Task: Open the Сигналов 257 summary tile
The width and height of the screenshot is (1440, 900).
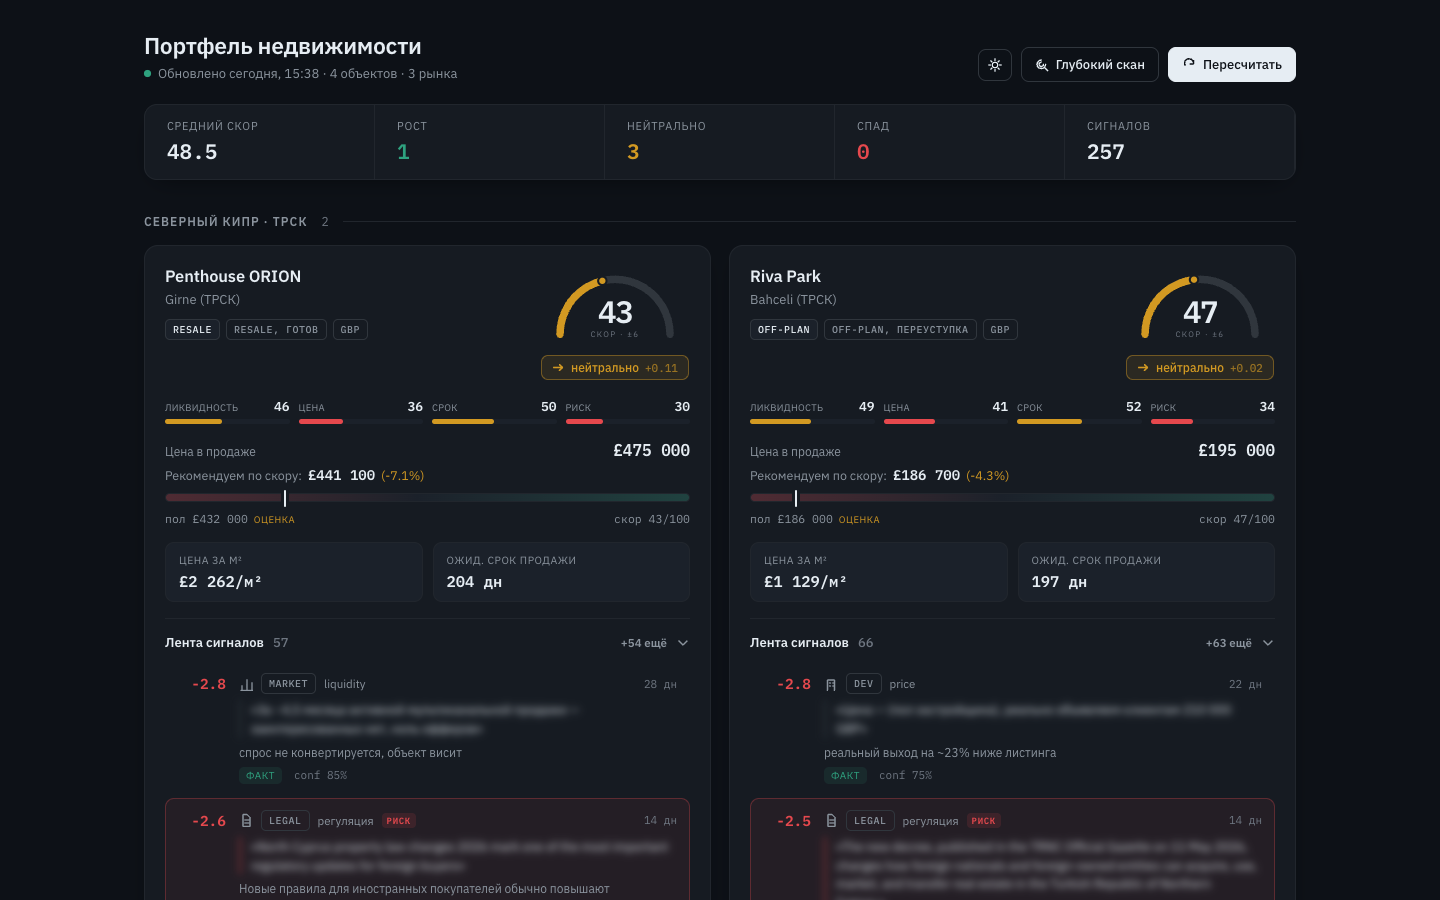Action: coord(1180,142)
